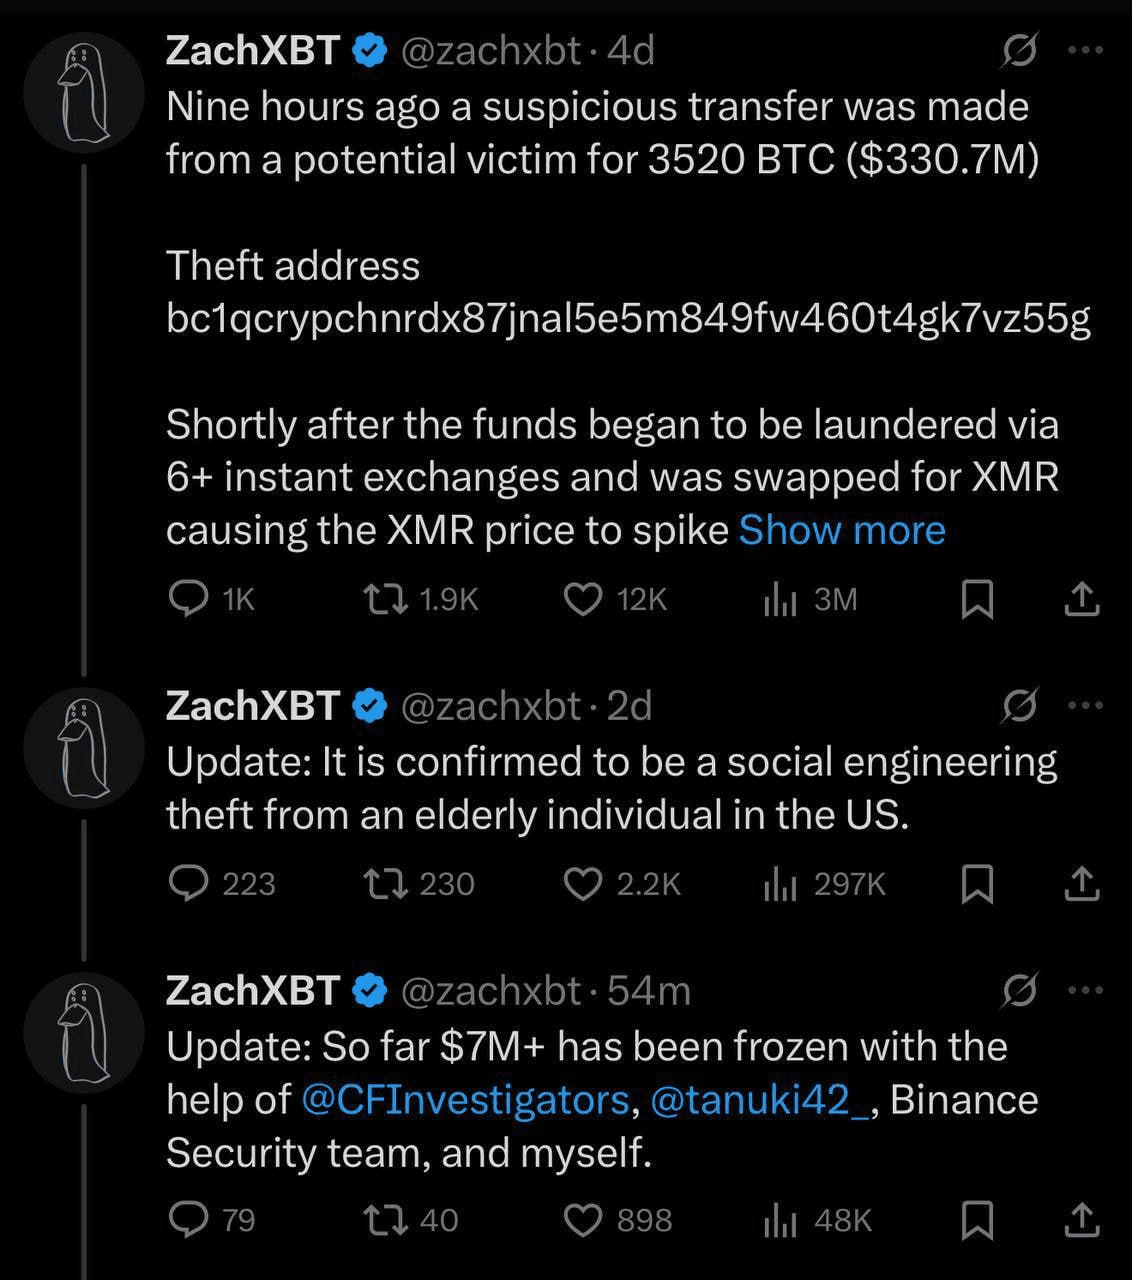1132x1280 pixels.
Task: Like the tweet with 898 likes
Action: coord(583,1220)
